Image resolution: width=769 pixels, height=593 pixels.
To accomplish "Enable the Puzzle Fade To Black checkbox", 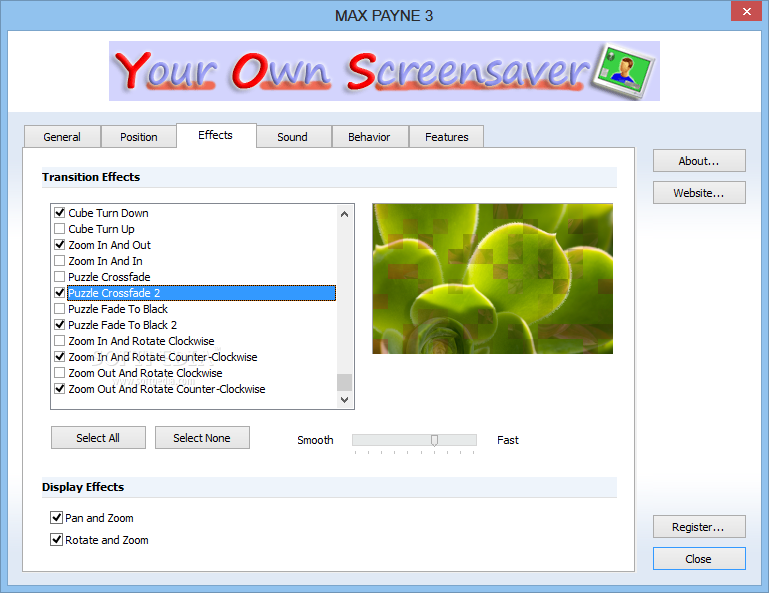I will [59, 309].
